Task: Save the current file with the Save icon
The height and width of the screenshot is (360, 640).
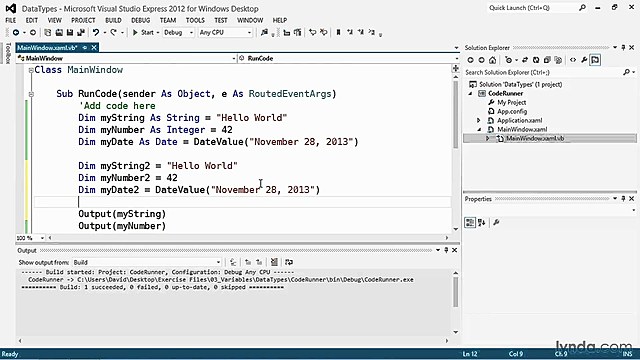Action: 70,32
